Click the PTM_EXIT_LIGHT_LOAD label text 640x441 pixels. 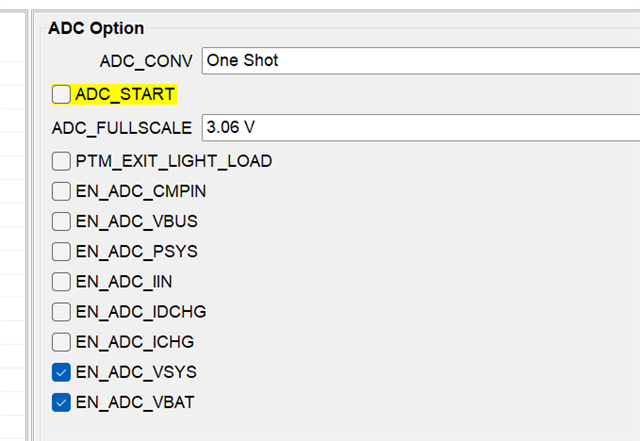click(x=173, y=161)
